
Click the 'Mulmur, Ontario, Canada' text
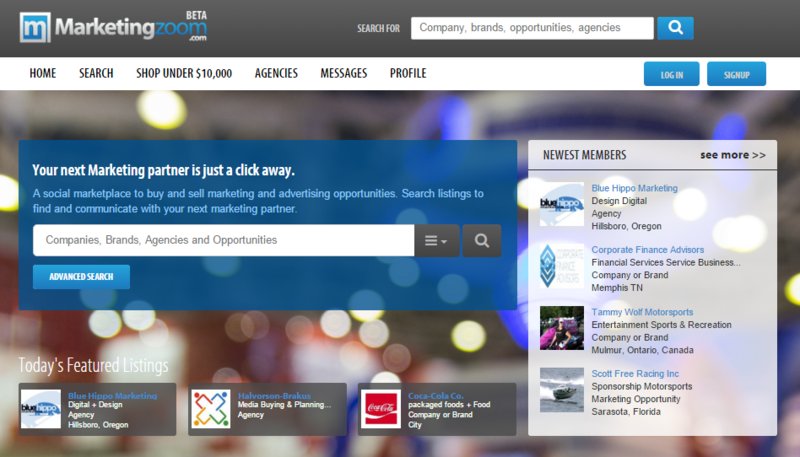coord(642,350)
